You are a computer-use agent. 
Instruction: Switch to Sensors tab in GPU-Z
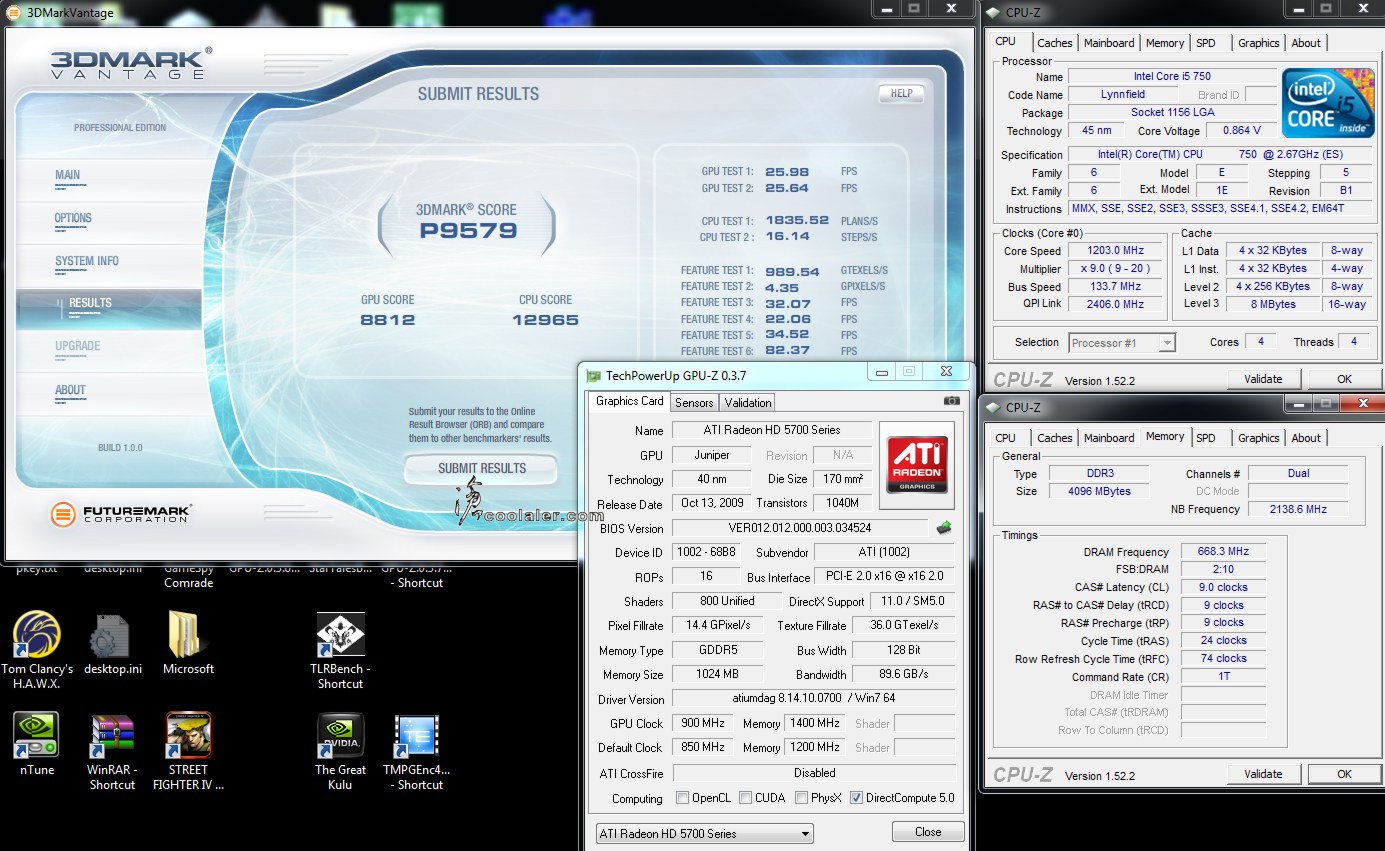694,402
